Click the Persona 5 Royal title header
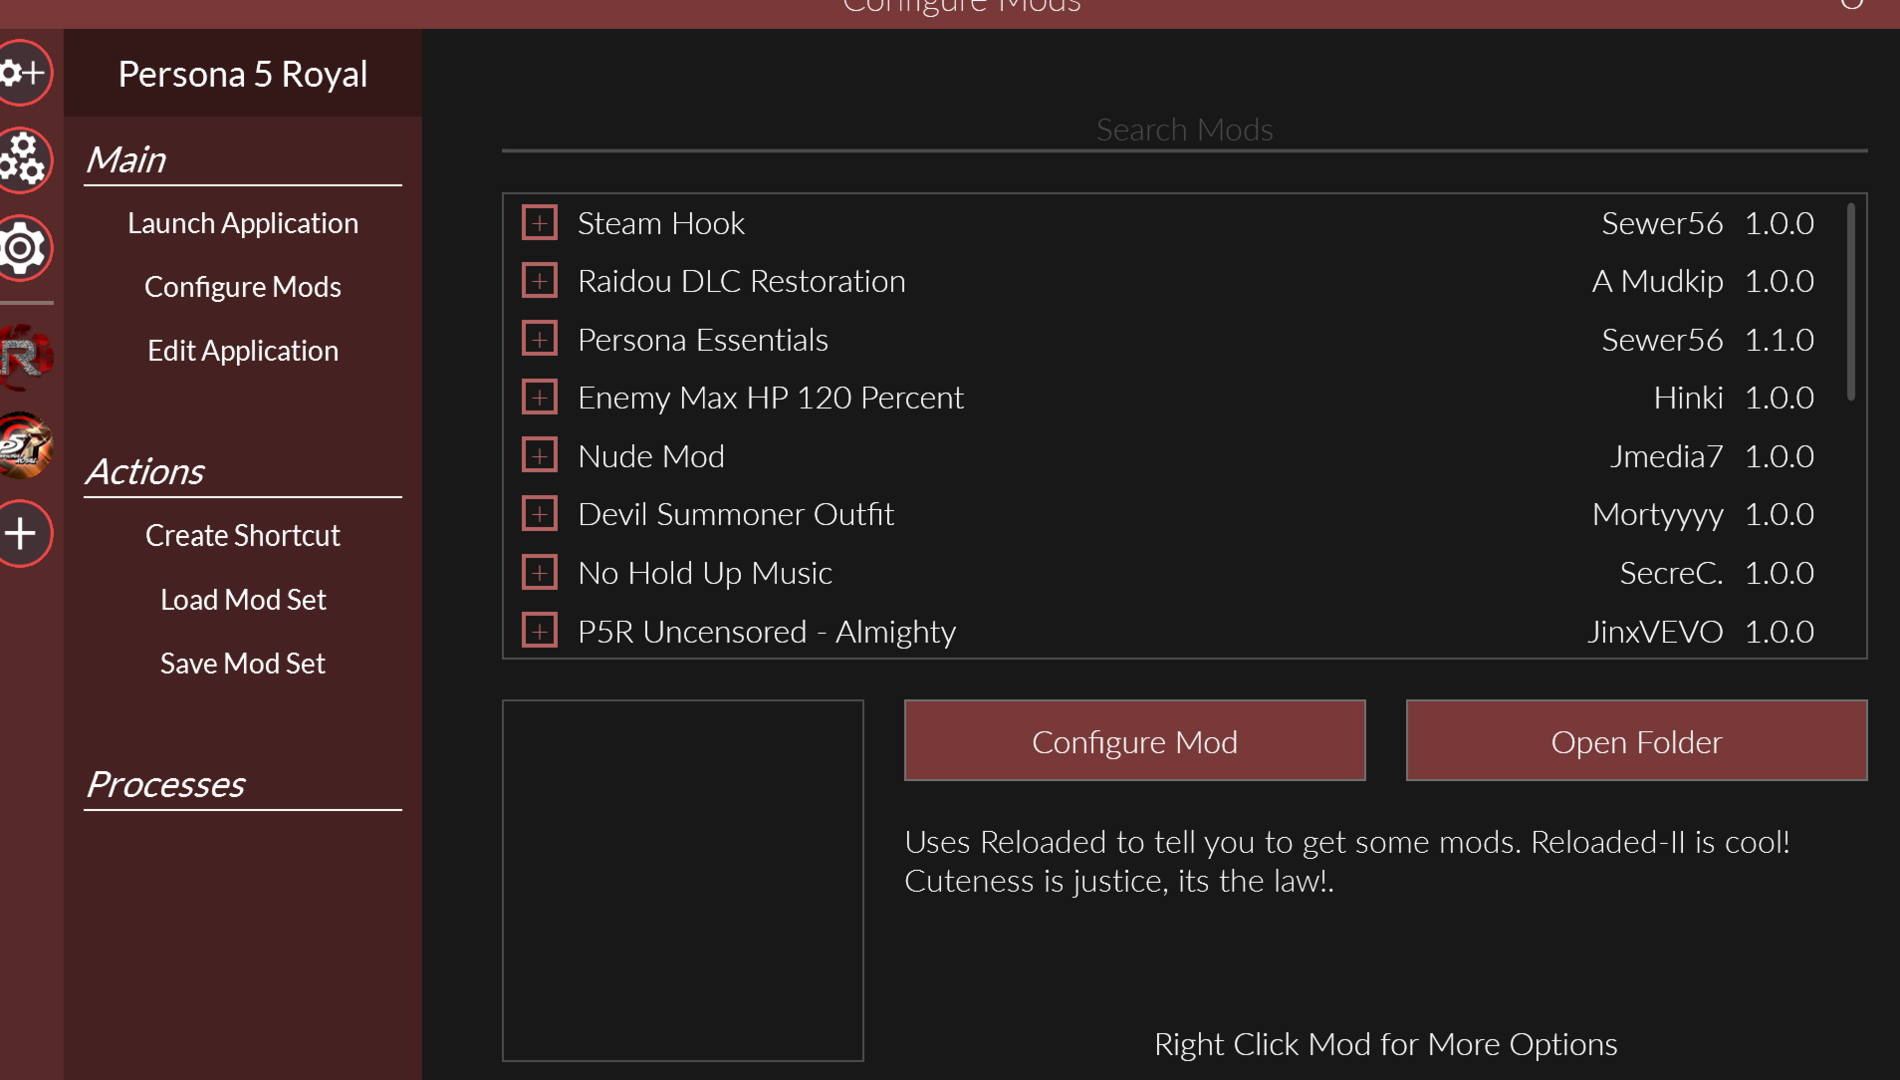1900x1080 pixels. 243,74
